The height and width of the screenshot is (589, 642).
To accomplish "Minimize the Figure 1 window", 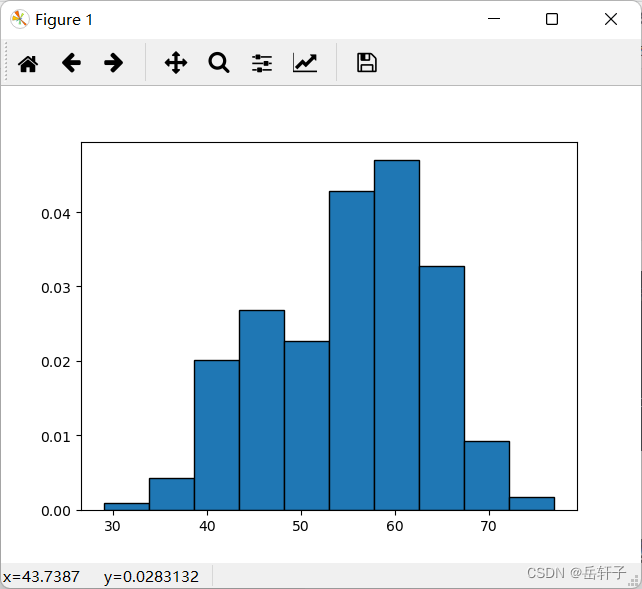I will pos(494,19).
